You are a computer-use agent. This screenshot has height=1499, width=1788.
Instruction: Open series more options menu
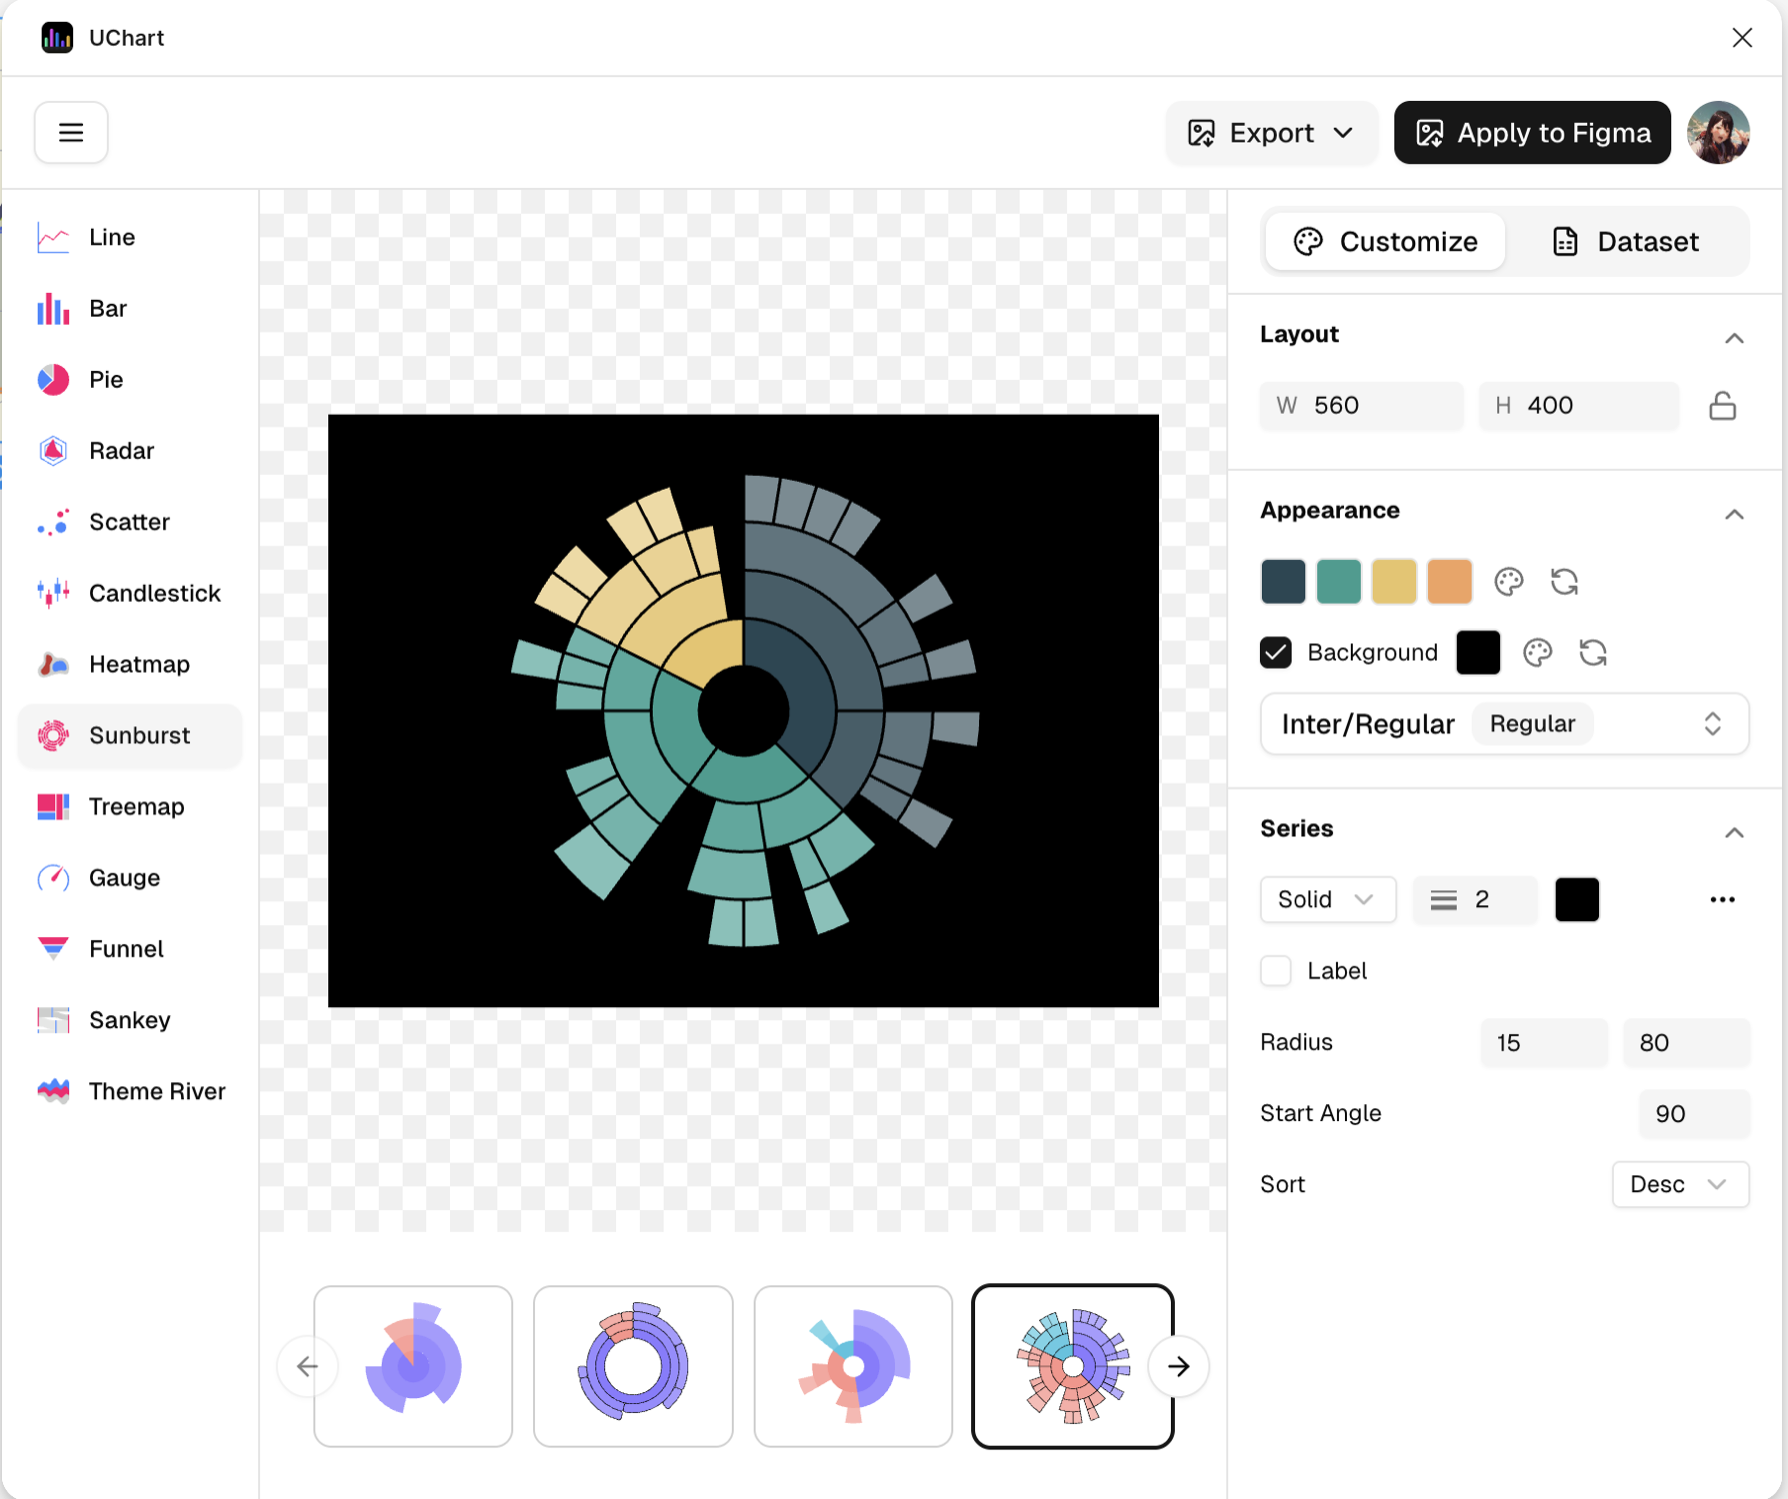click(1722, 900)
